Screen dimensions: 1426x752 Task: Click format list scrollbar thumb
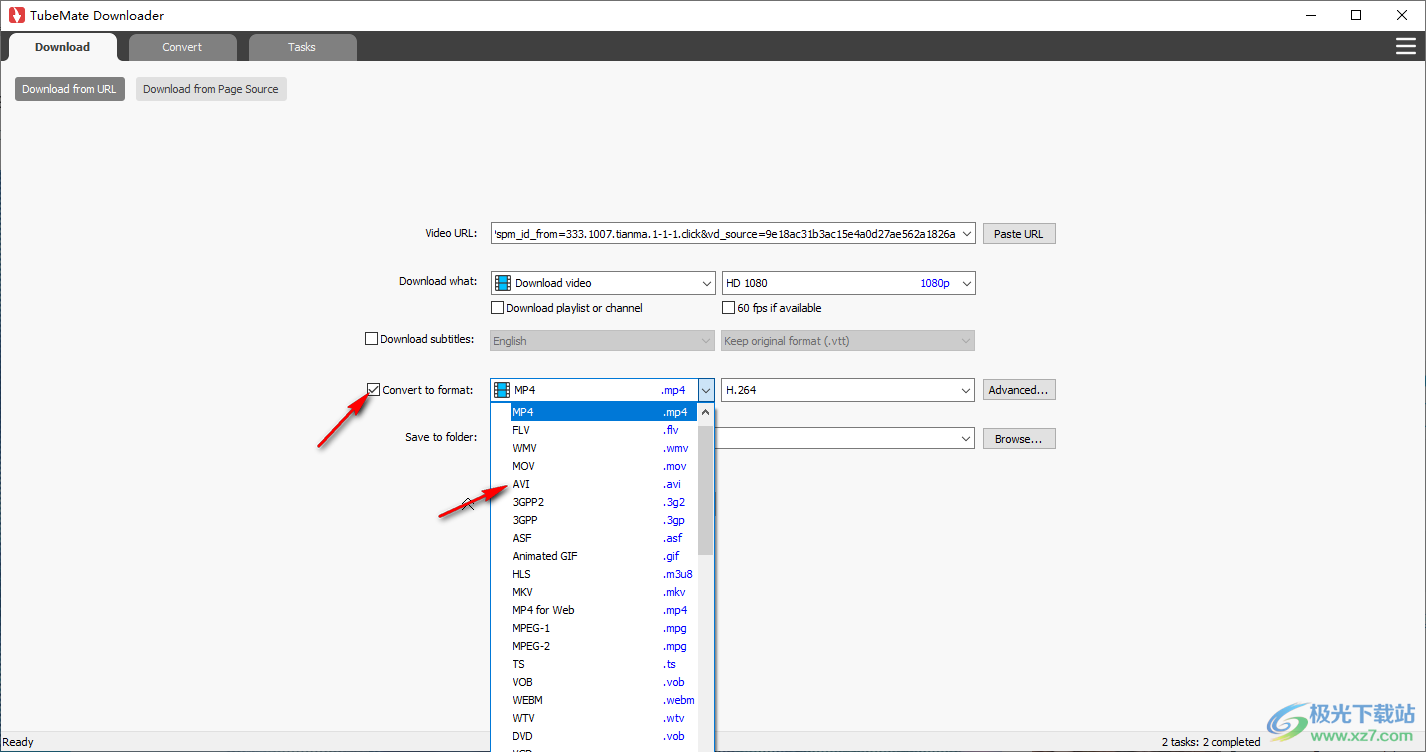tap(705, 488)
